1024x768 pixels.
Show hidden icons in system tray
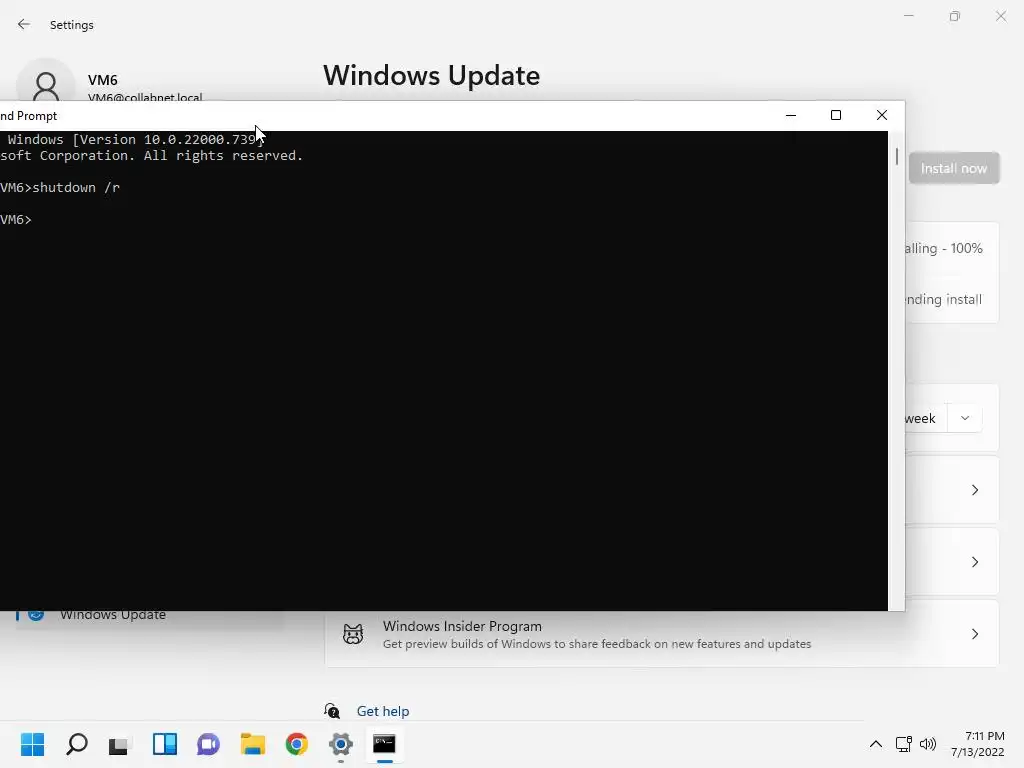(x=876, y=744)
